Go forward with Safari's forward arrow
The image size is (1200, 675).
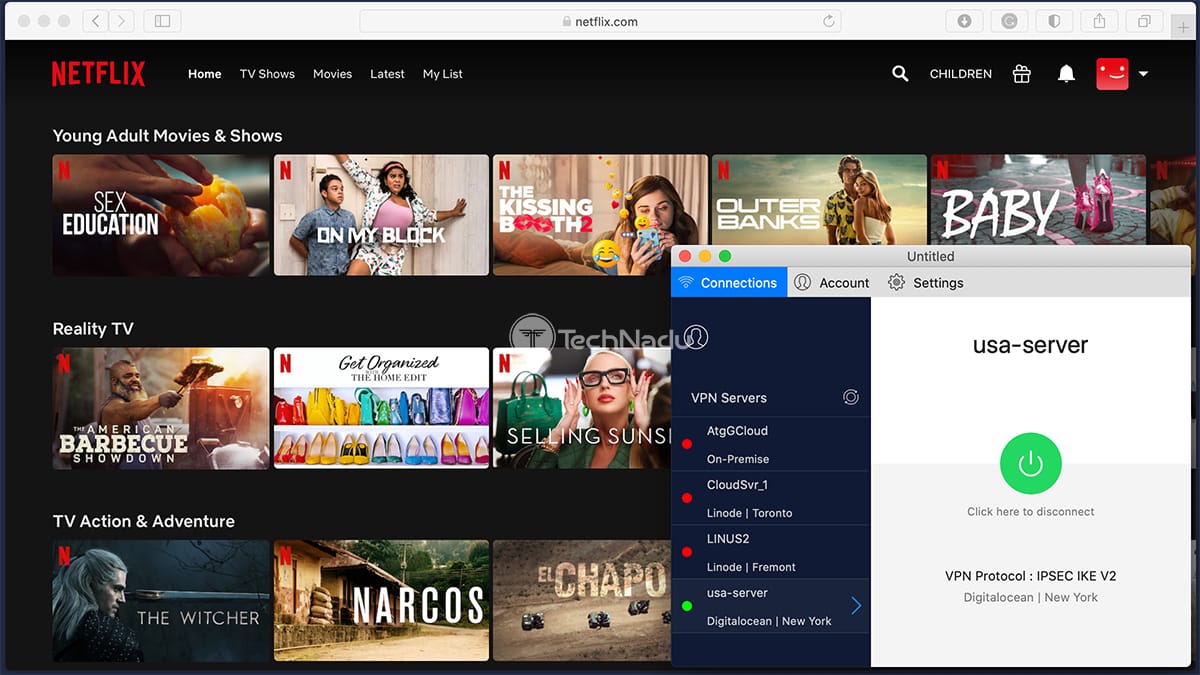(122, 21)
